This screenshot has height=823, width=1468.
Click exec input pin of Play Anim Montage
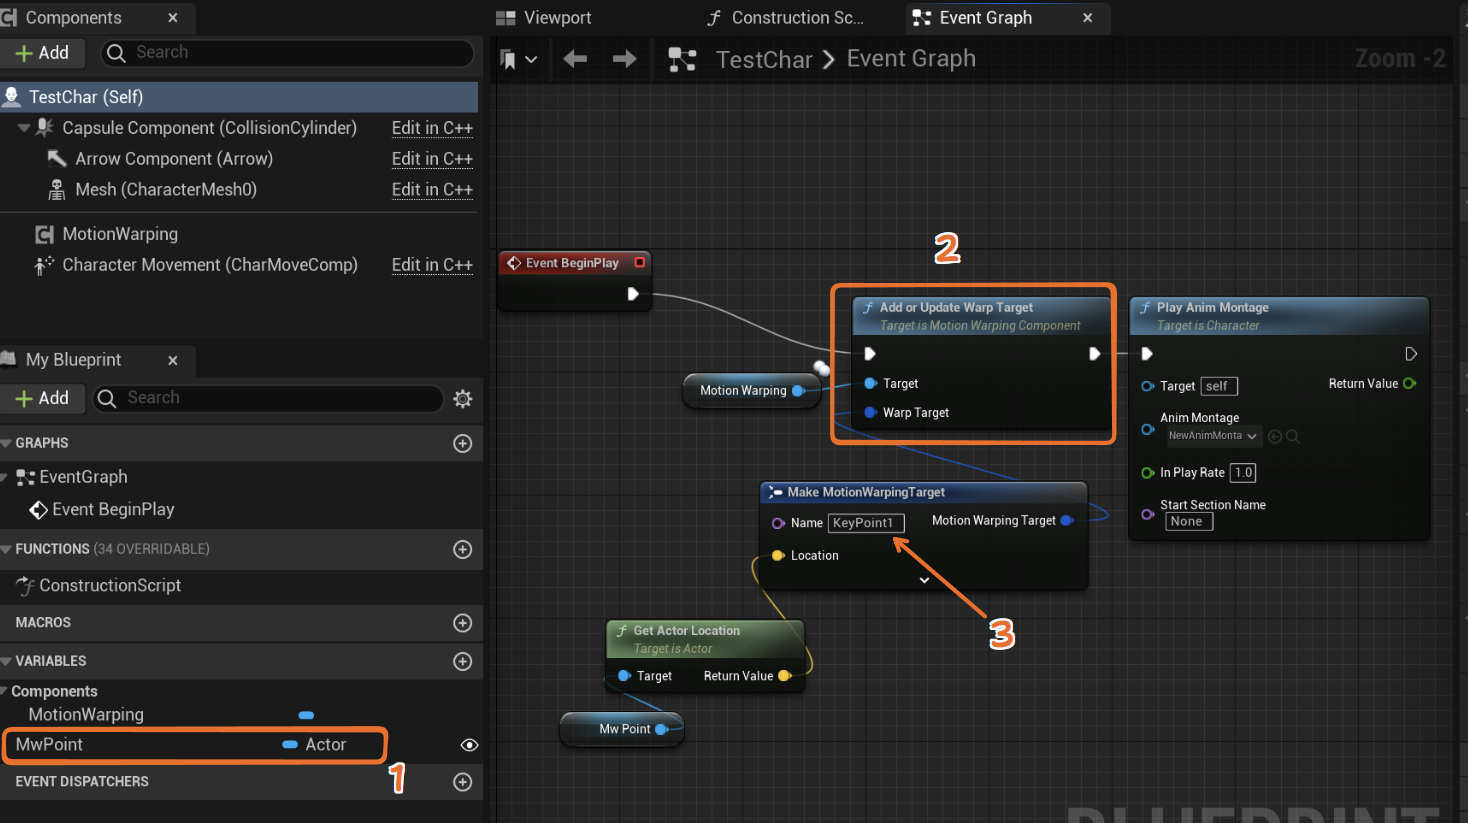tap(1147, 354)
